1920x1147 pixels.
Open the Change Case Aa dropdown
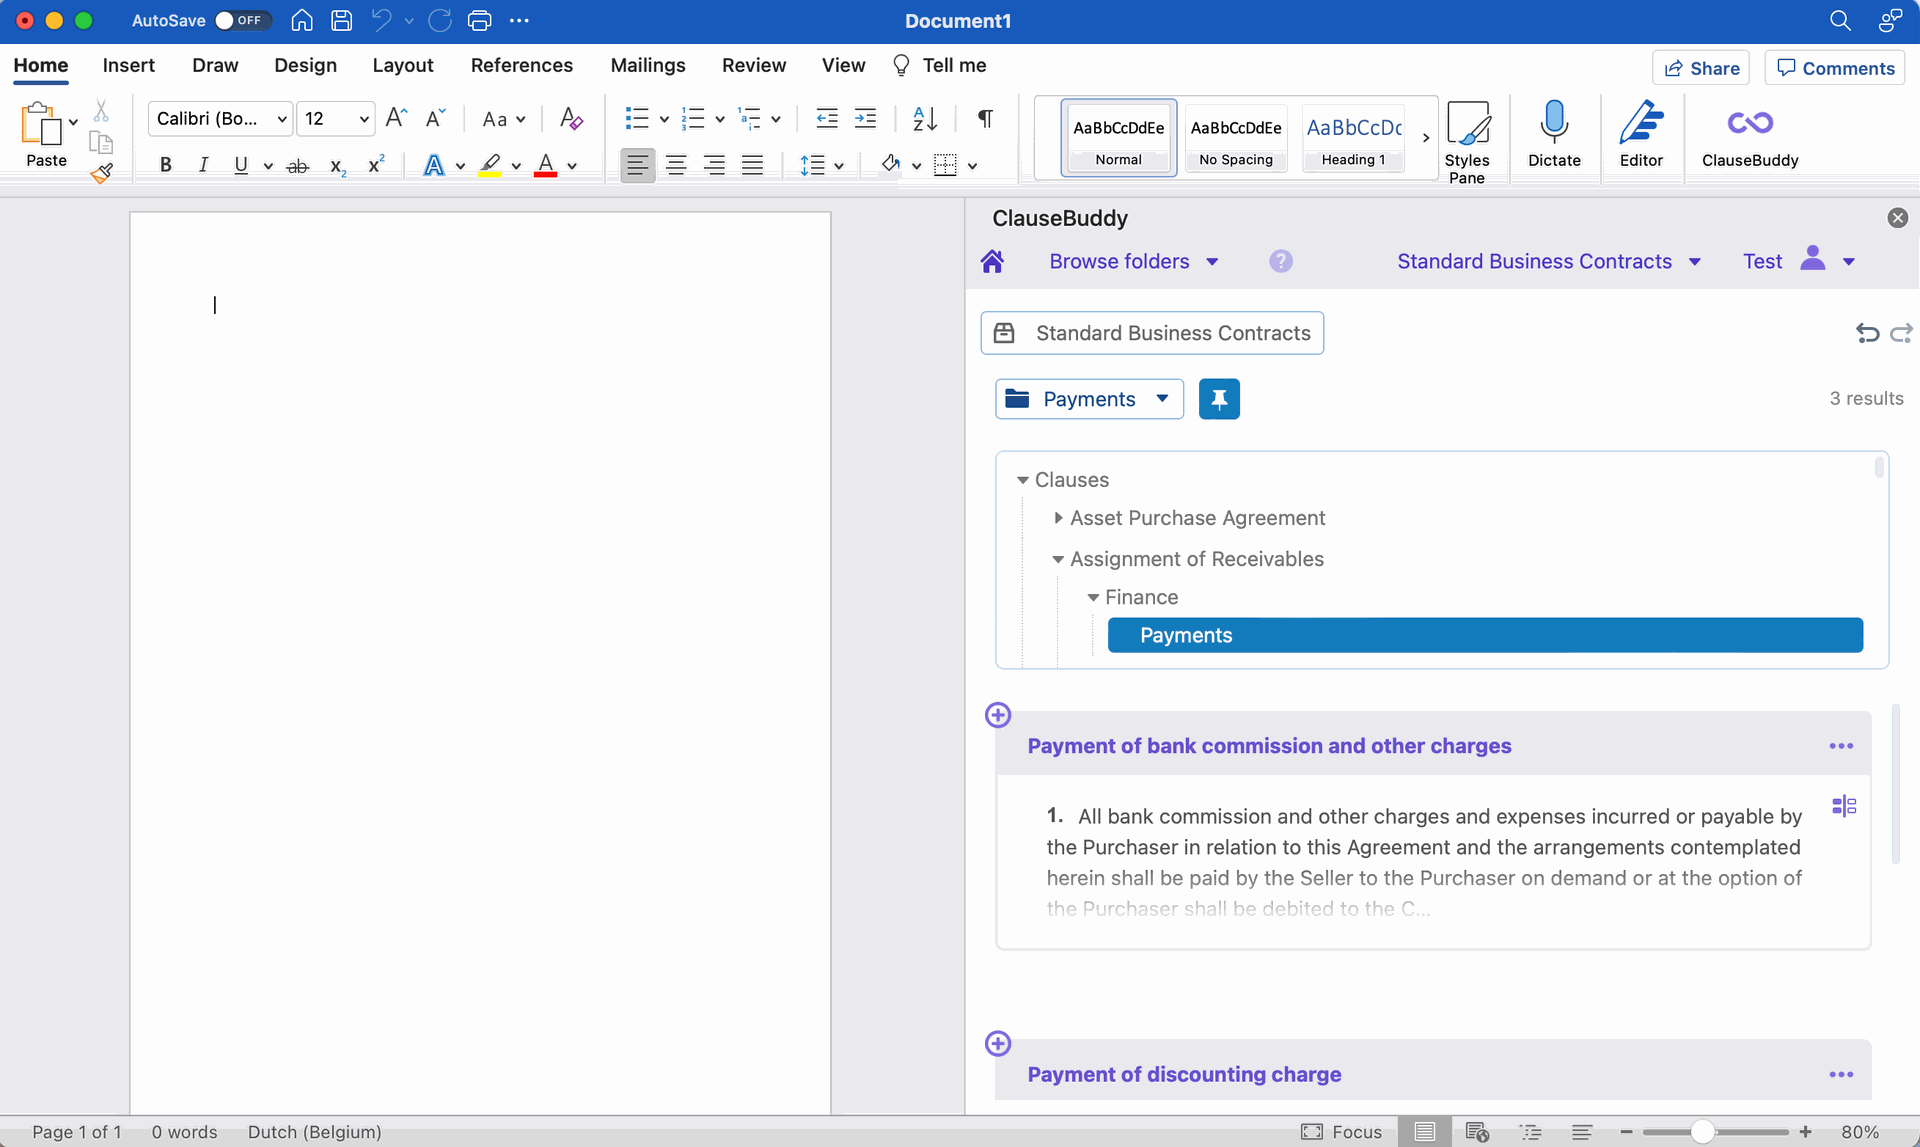click(x=503, y=119)
